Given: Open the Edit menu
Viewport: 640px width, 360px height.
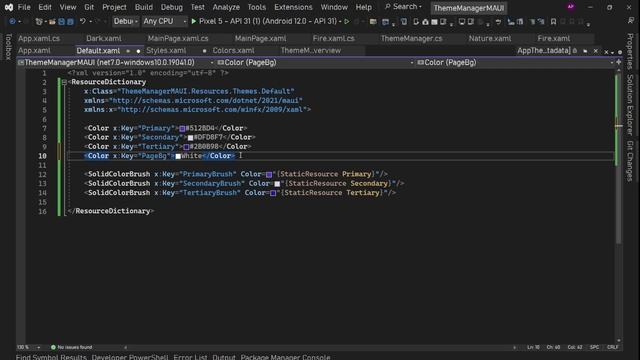Looking at the screenshot, I should 45,7.
